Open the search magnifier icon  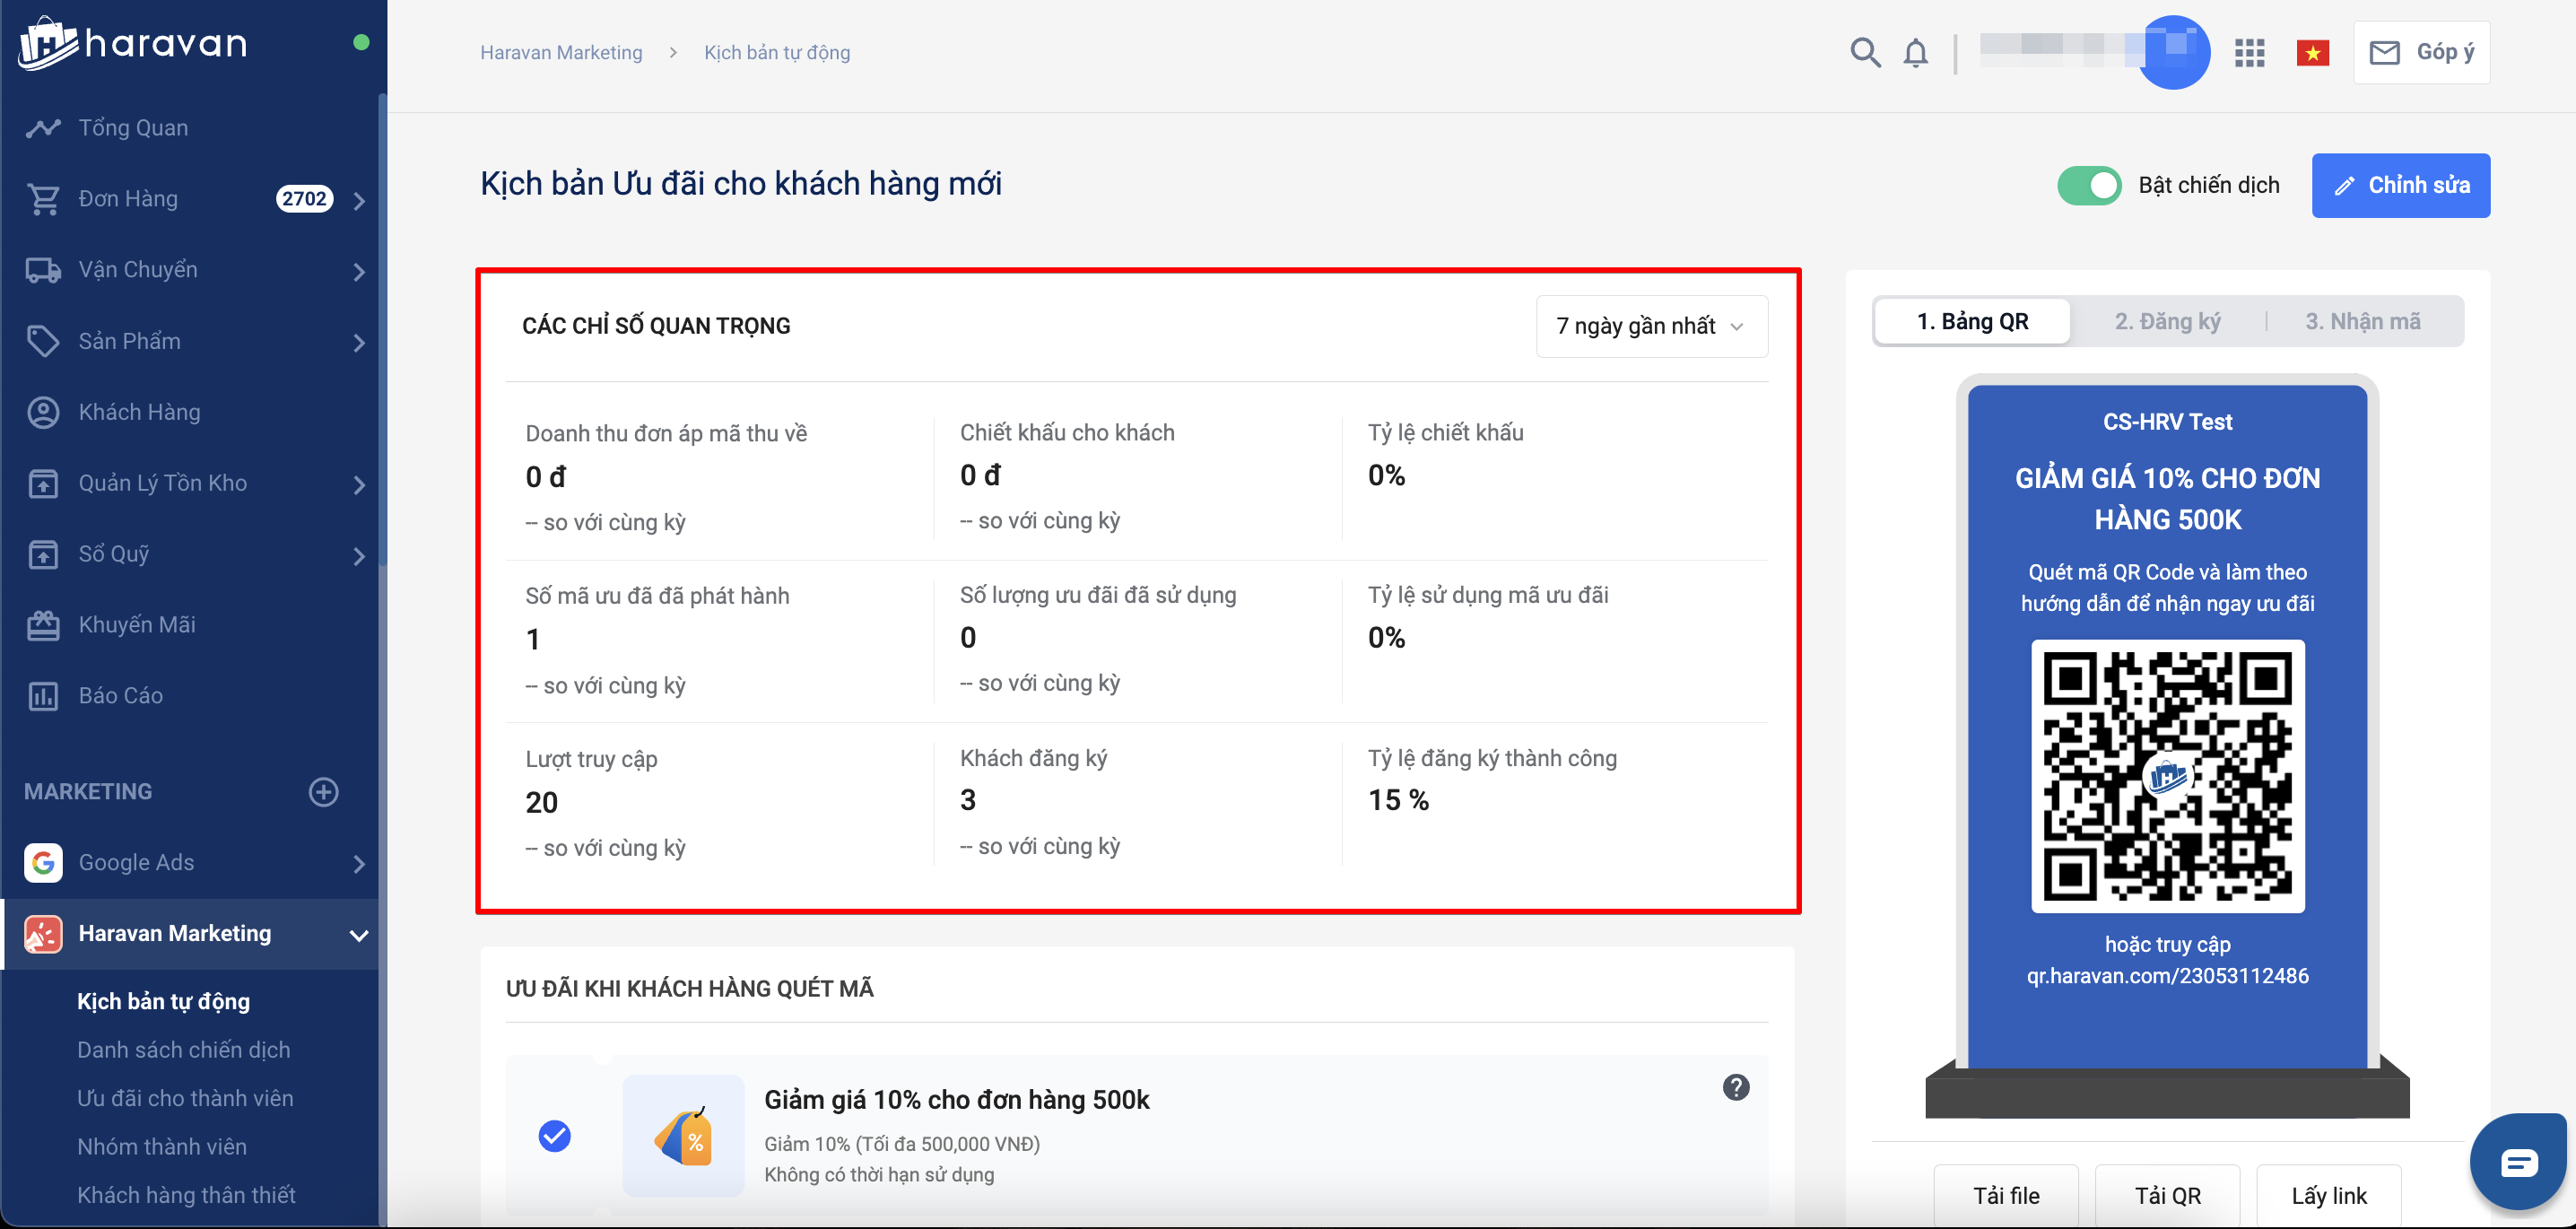(1865, 52)
